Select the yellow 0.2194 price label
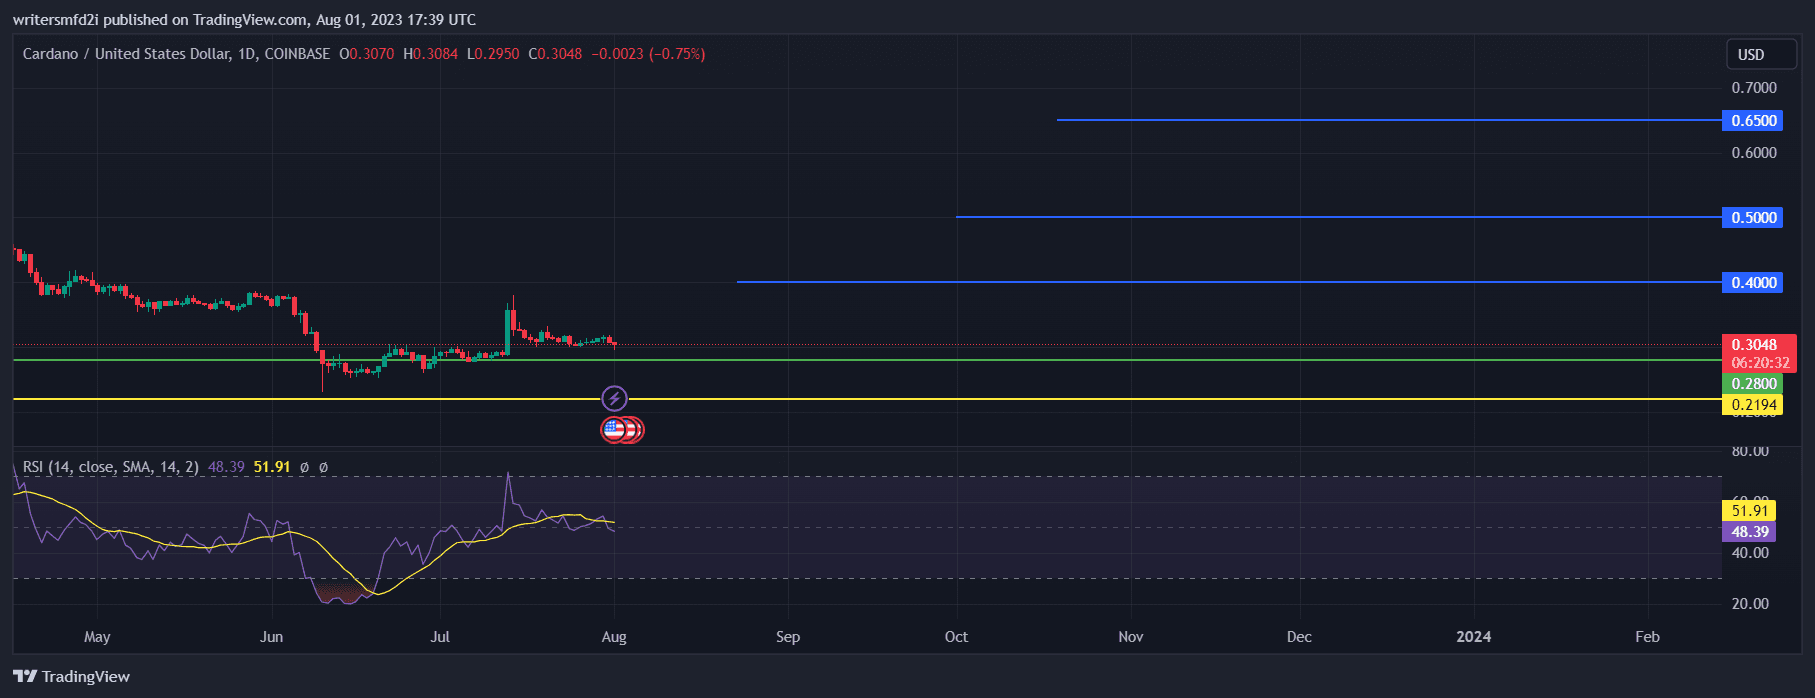 [x=1752, y=405]
